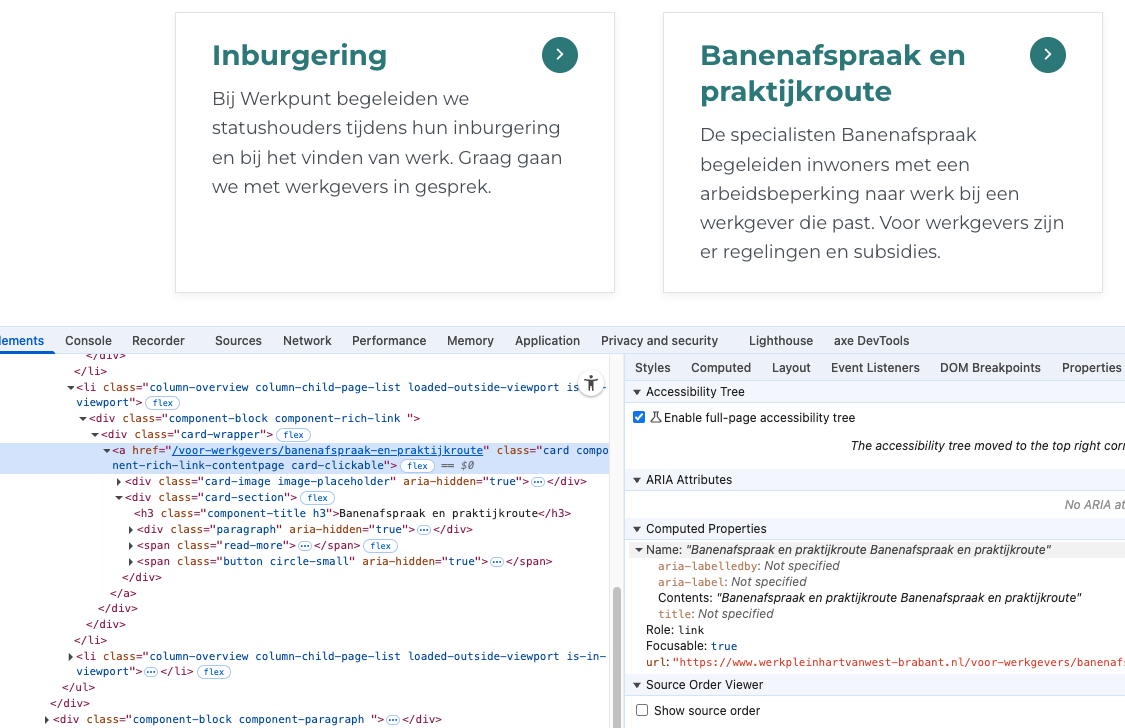
Task: Expand the button circle-small span node
Action: 131,562
